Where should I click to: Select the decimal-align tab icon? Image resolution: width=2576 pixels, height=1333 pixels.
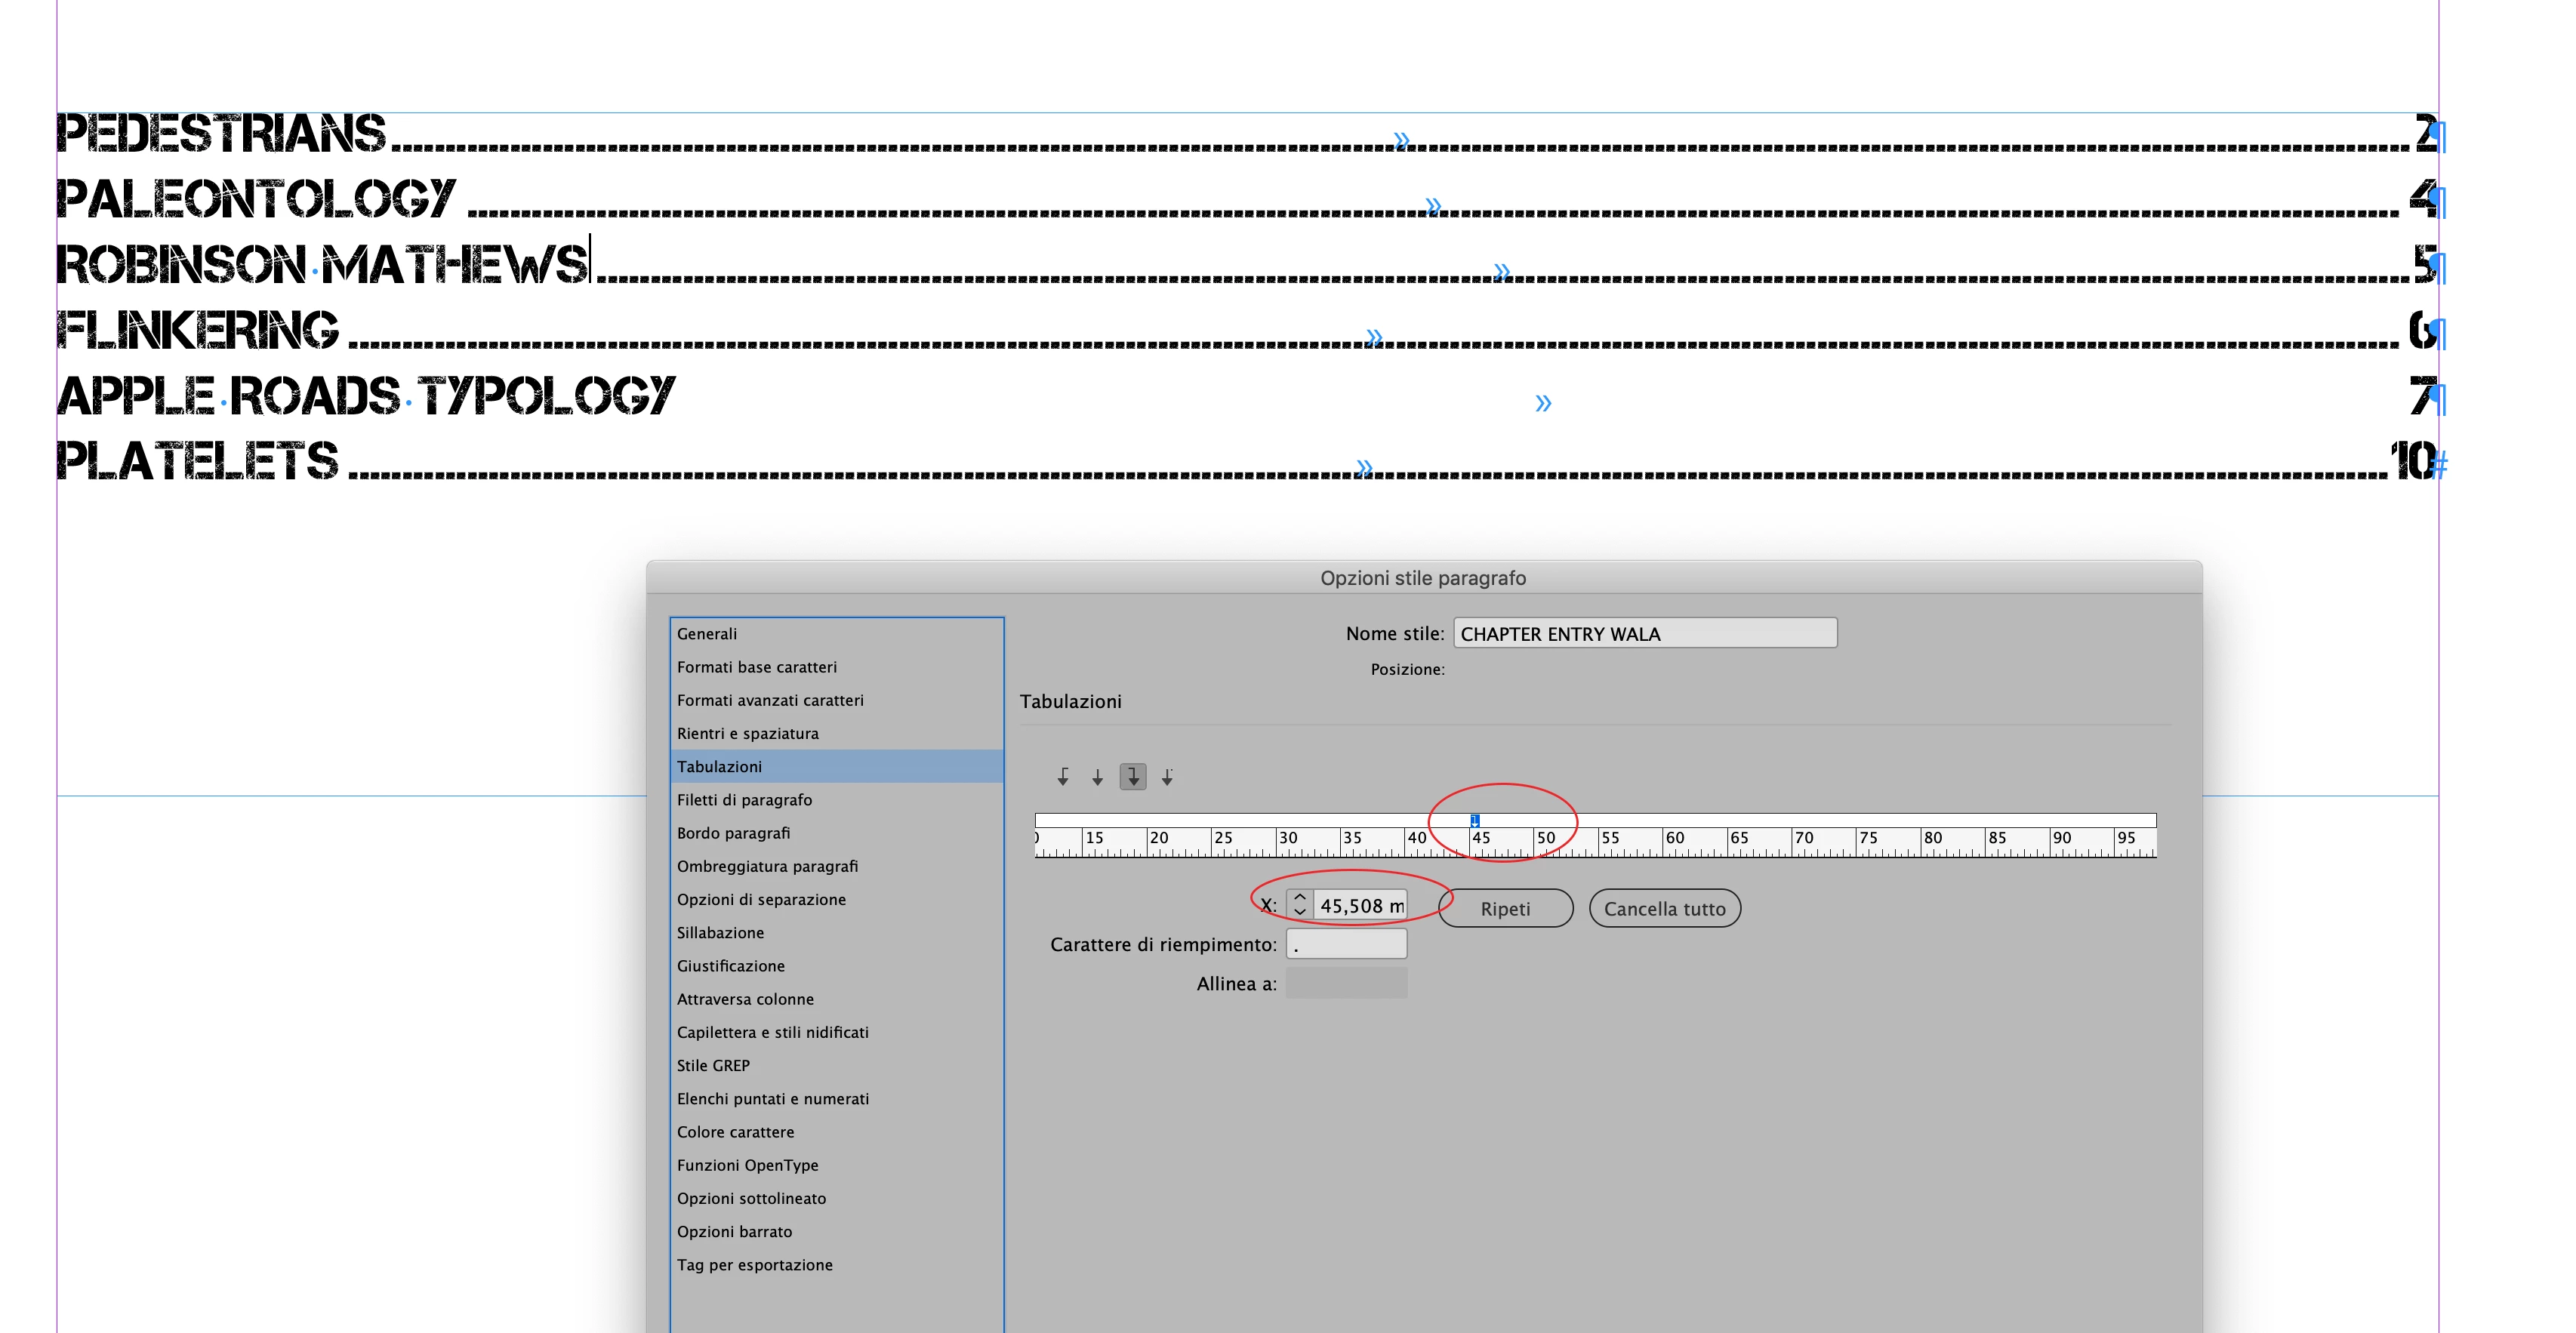pos(1167,777)
